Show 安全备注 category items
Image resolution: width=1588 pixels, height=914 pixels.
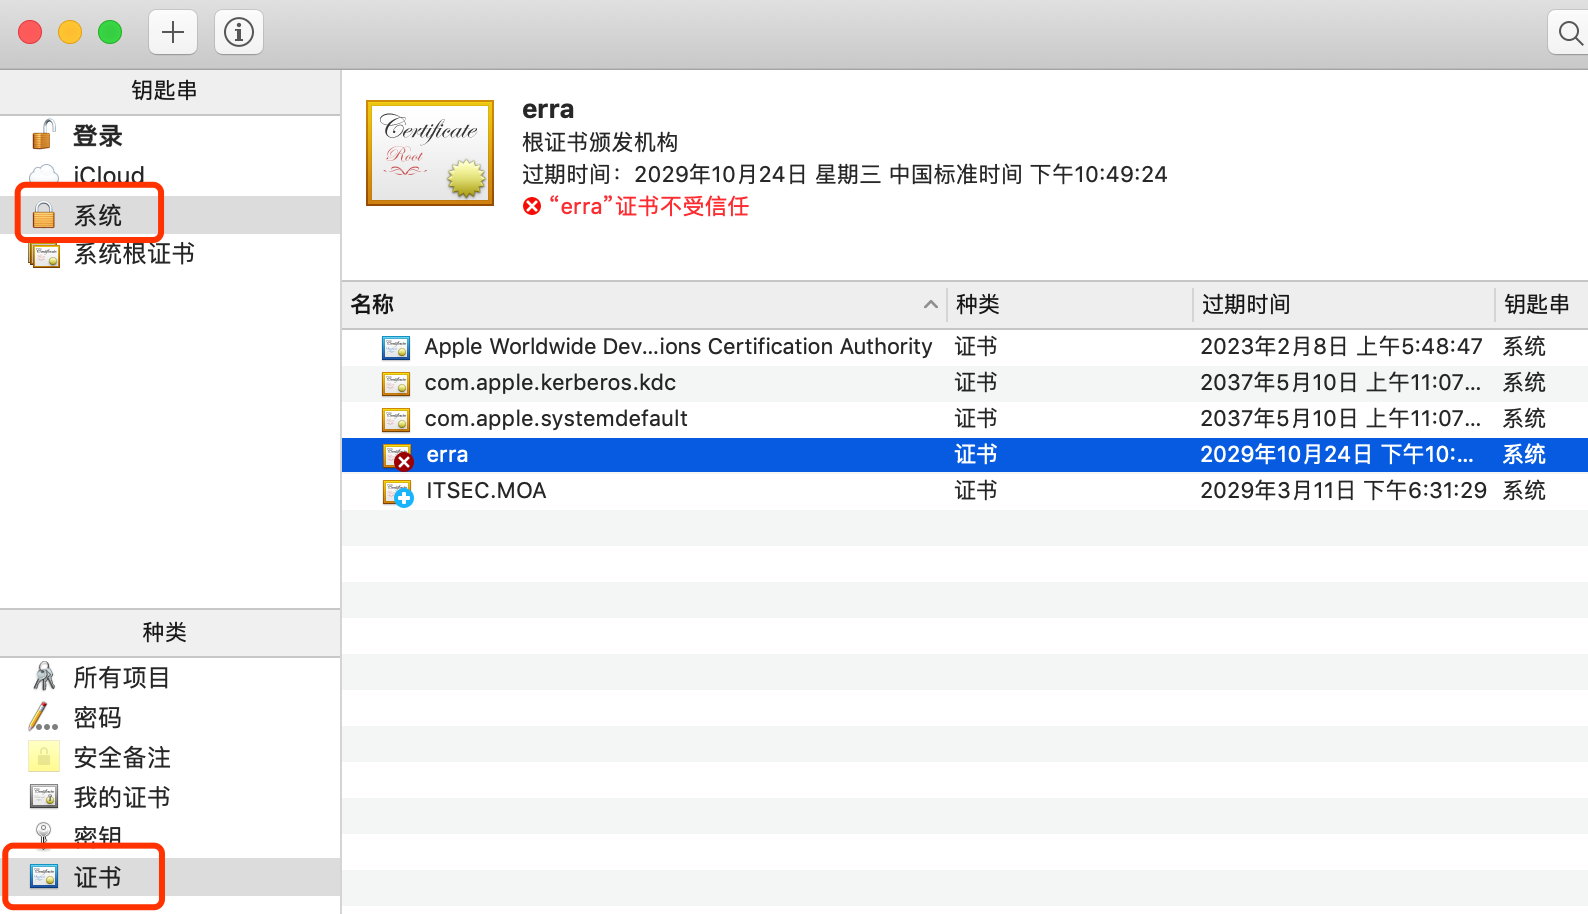click(121, 758)
